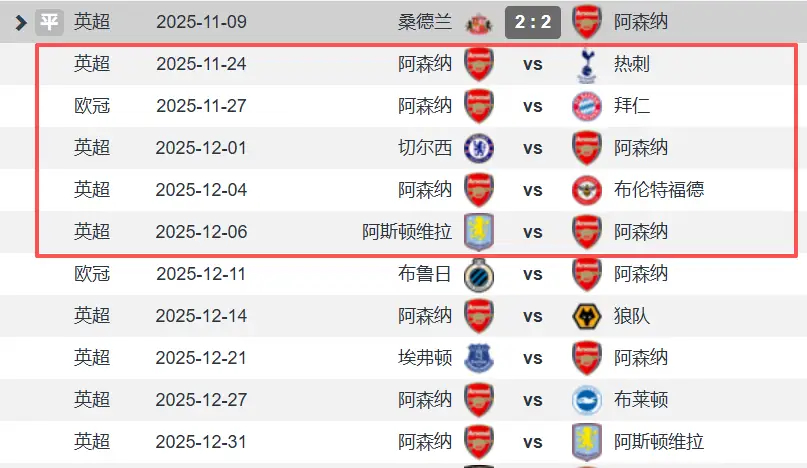Click the Brentford bee crest

[587, 190]
